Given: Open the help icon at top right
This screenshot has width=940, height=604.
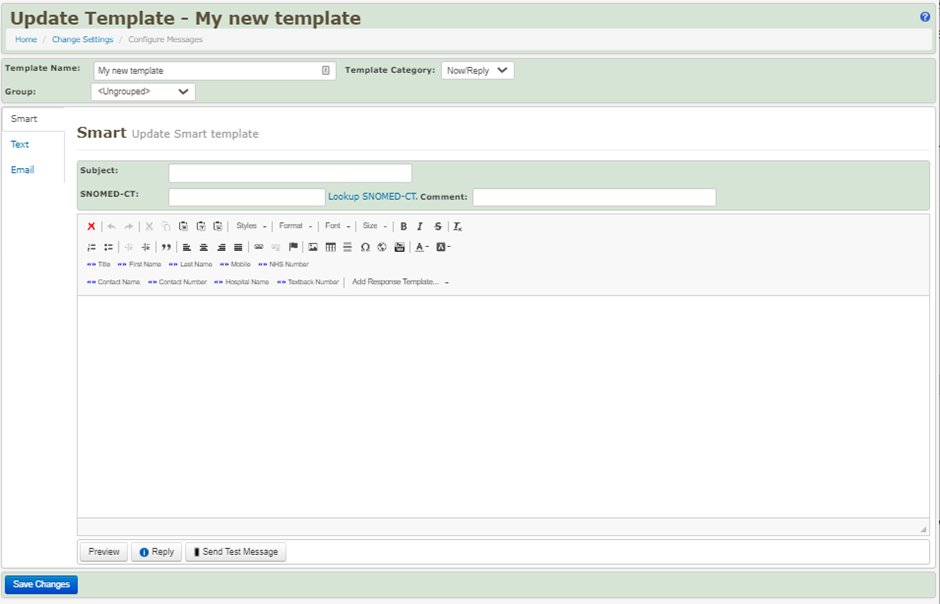Looking at the screenshot, I should click(925, 17).
